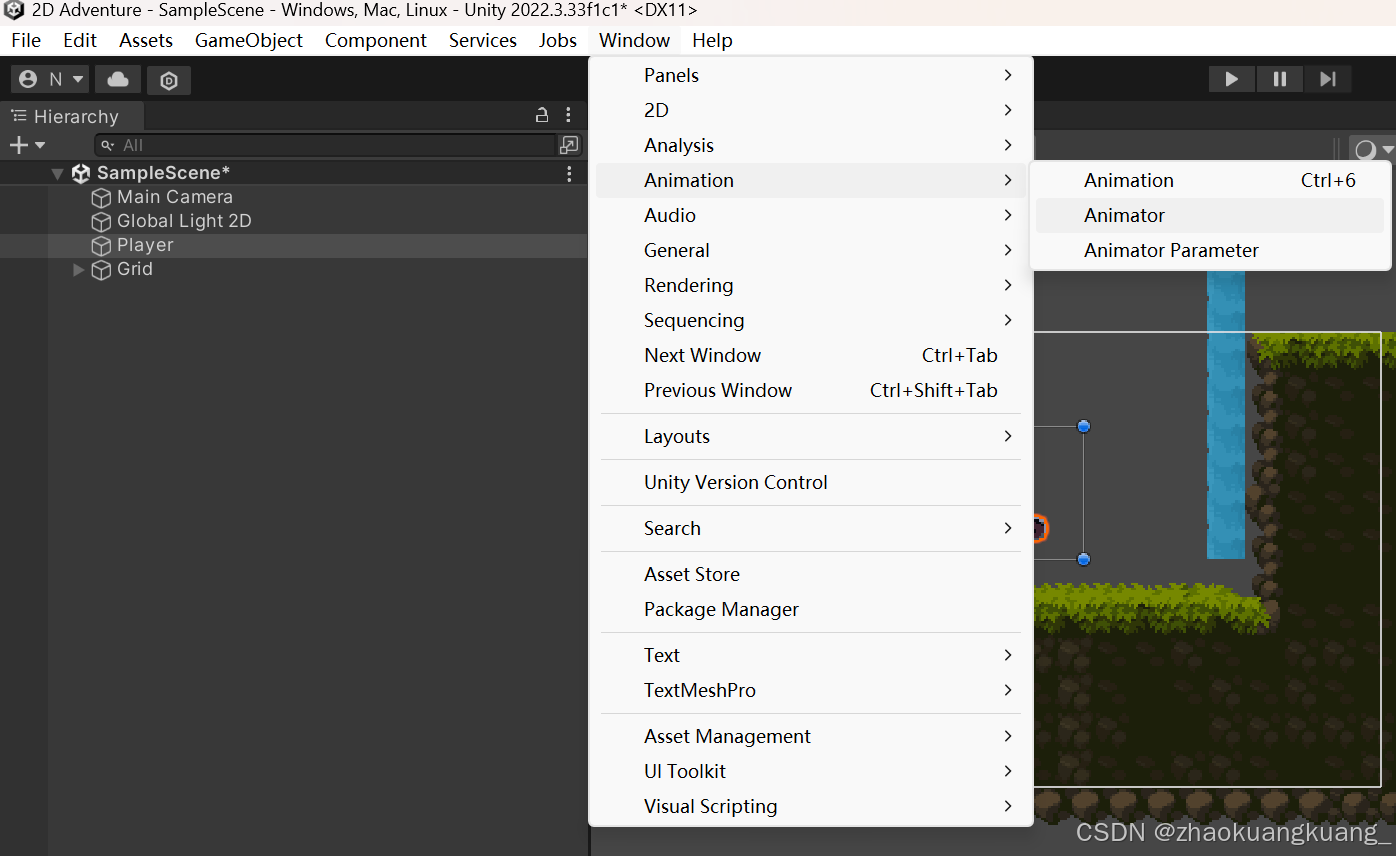Advance one frame with the step button

[1327, 79]
